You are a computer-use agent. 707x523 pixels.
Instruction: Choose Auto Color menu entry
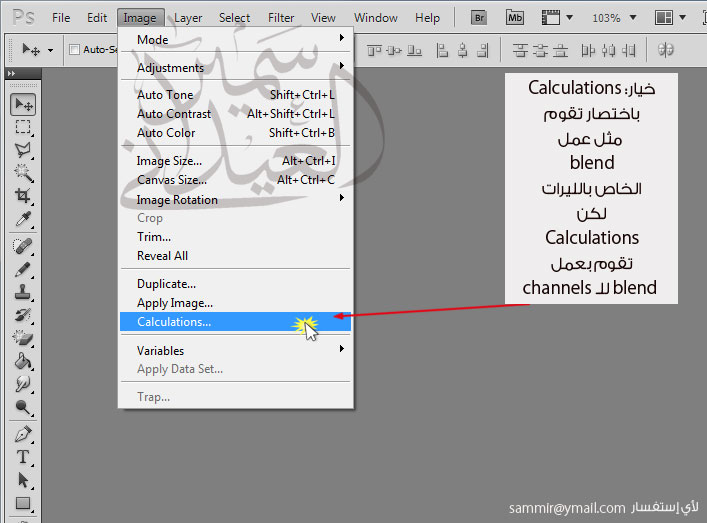tap(235, 133)
